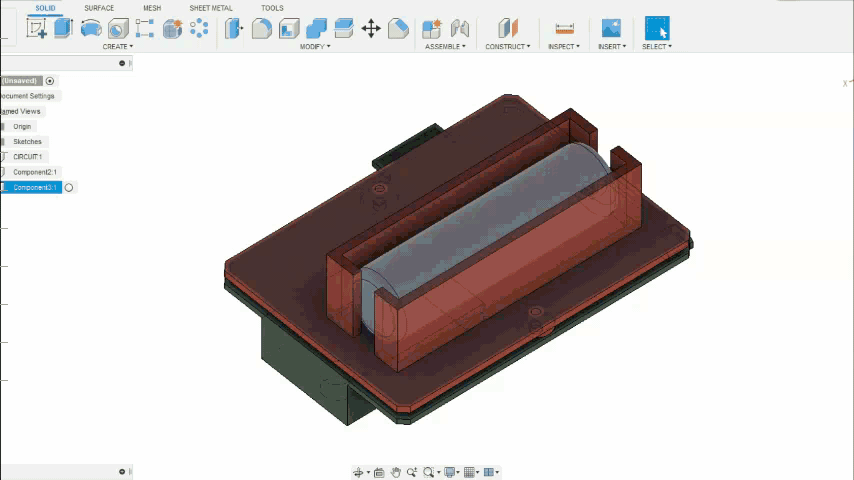This screenshot has width=854, height=480.
Task: Click the Display Settings monitor icon
Action: point(449,472)
